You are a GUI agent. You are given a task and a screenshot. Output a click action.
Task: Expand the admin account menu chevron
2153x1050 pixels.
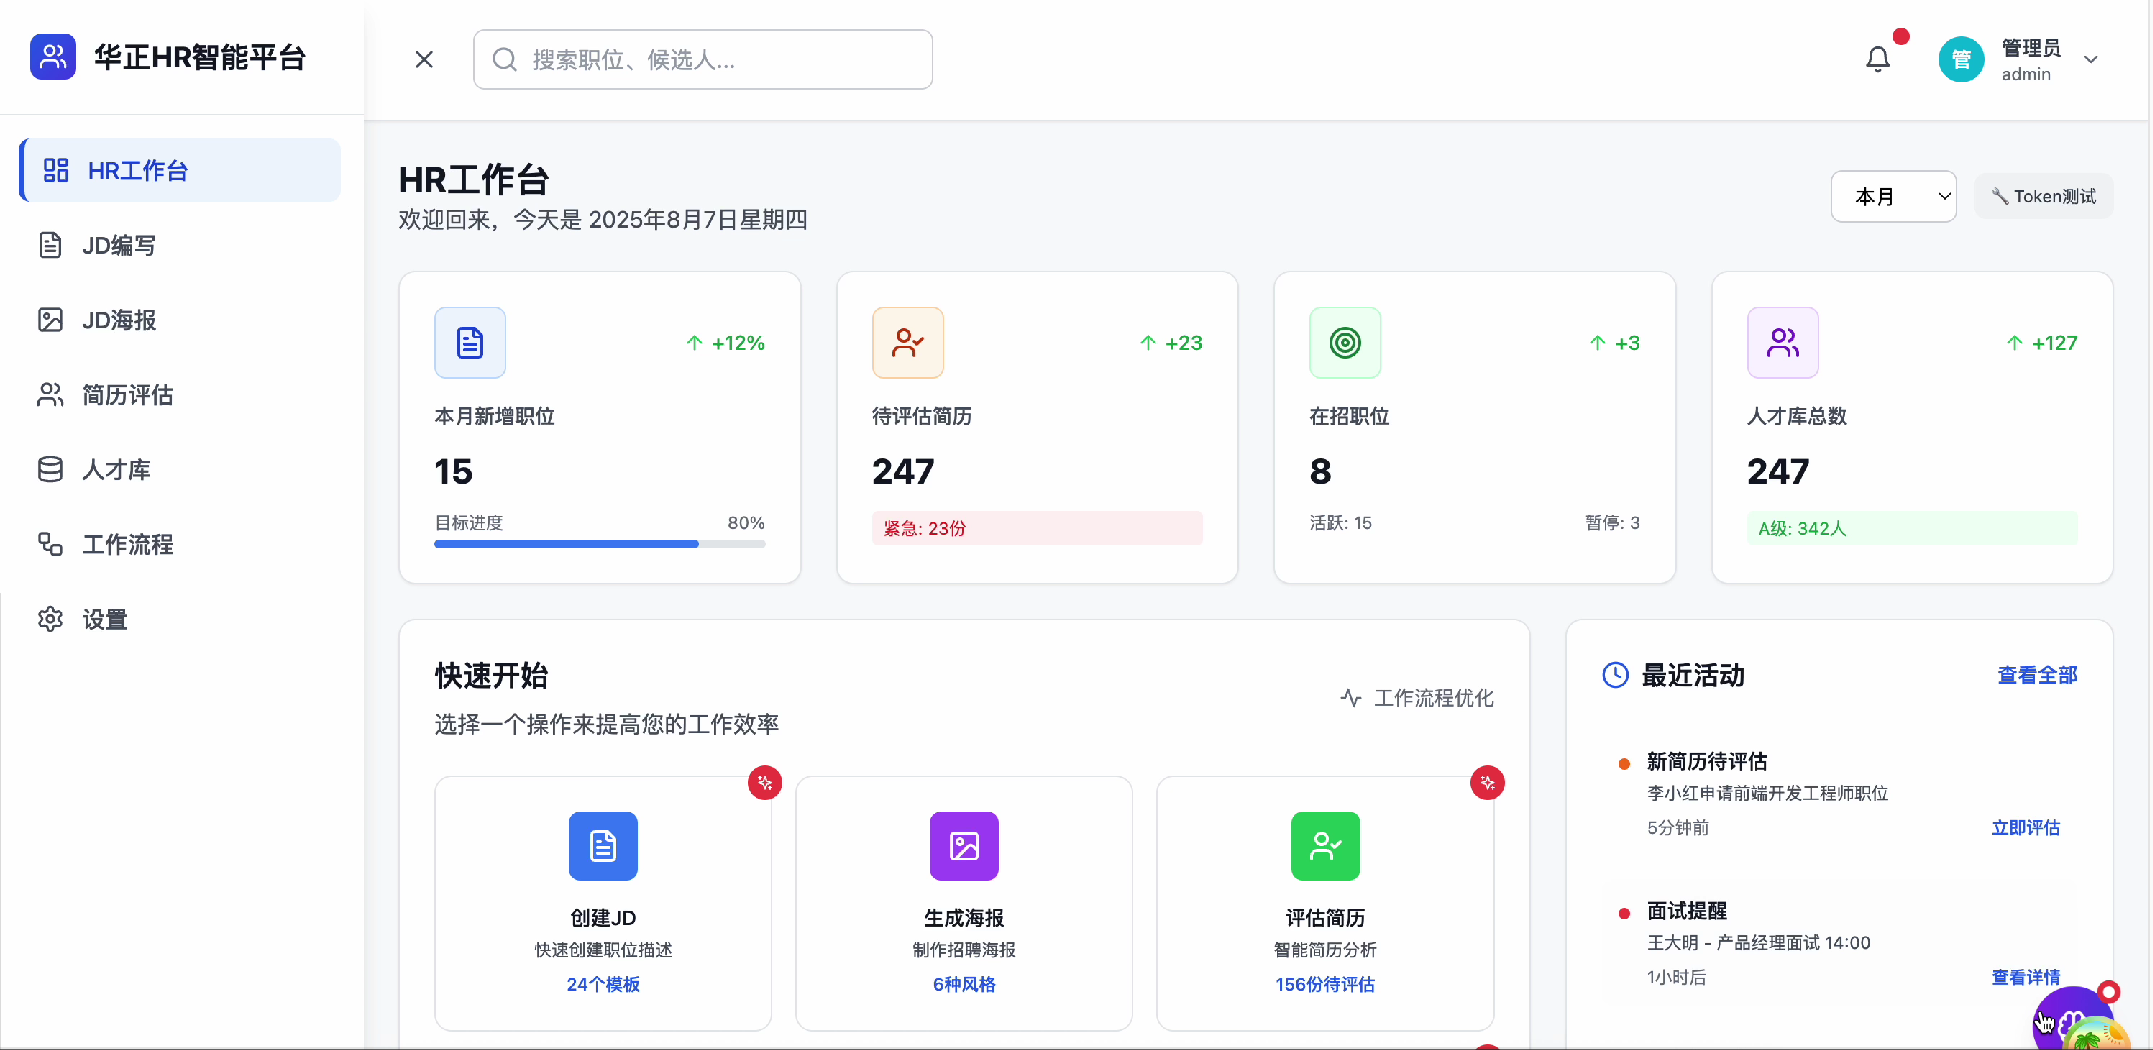[2090, 60]
